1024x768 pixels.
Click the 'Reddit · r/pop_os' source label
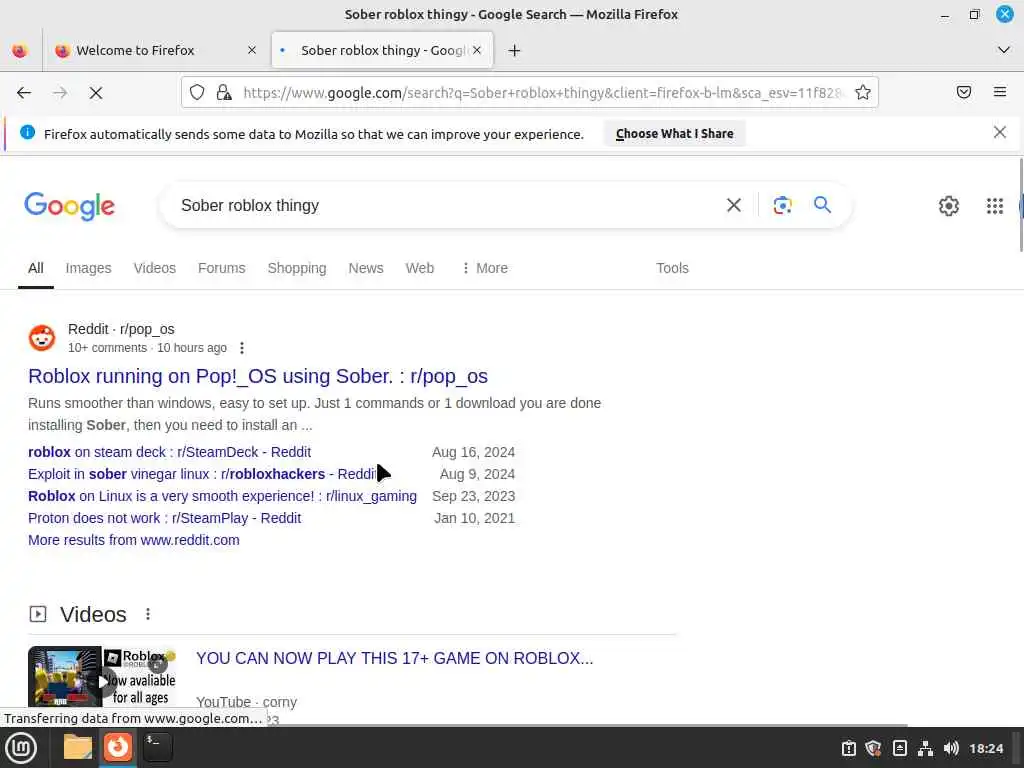pyautogui.click(x=121, y=329)
